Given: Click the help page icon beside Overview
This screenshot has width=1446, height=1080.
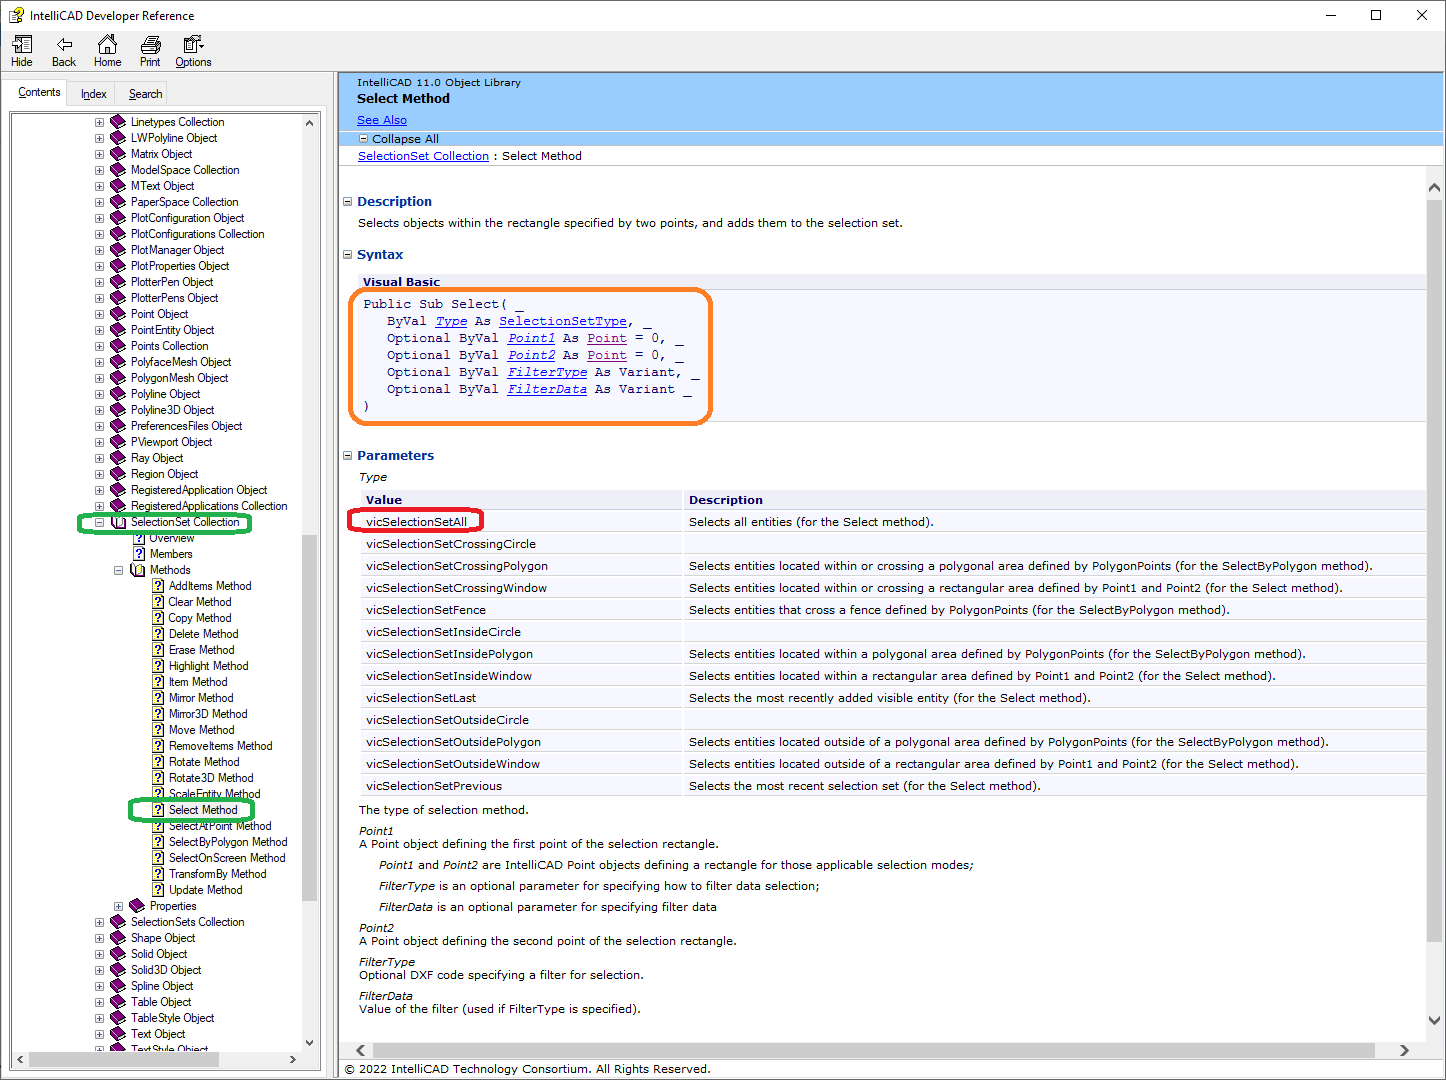Looking at the screenshot, I should pos(139,538).
